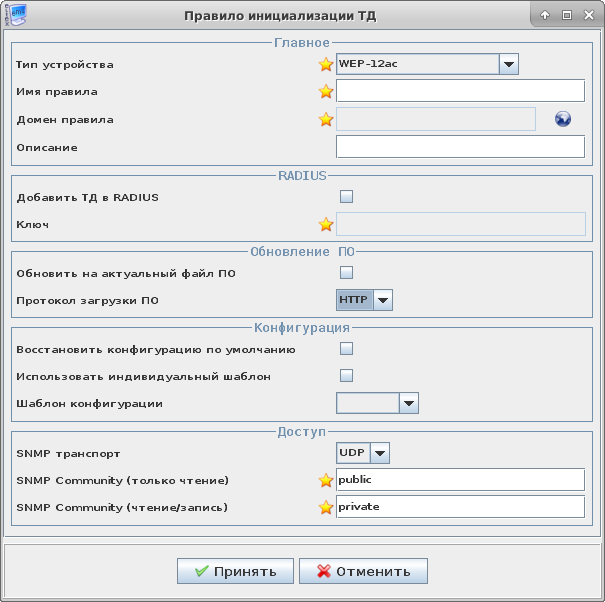This screenshot has height=602, width=605.
Task: Maximize the dialog window
Action: click(x=566, y=15)
